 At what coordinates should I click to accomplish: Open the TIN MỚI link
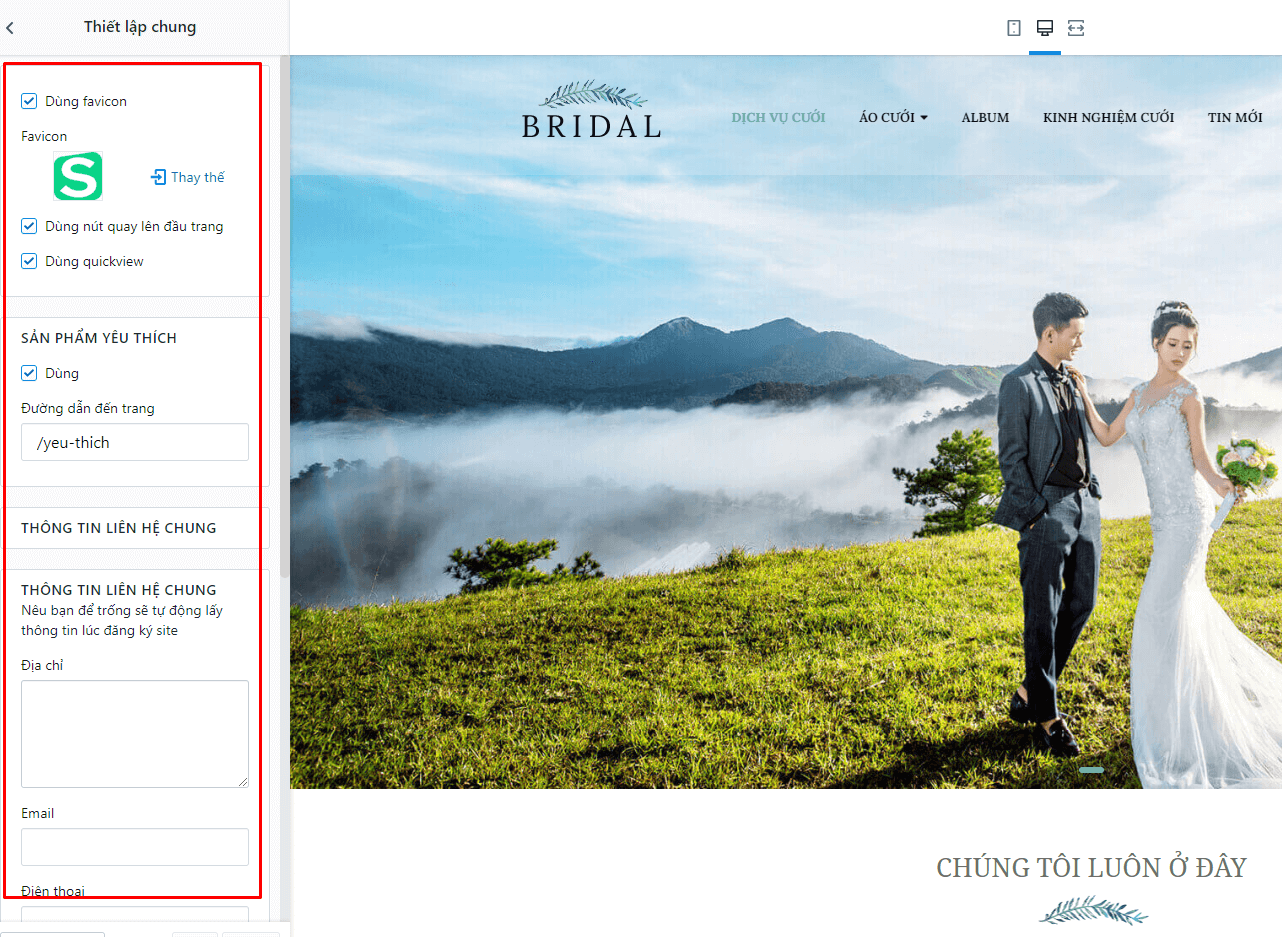click(1235, 117)
